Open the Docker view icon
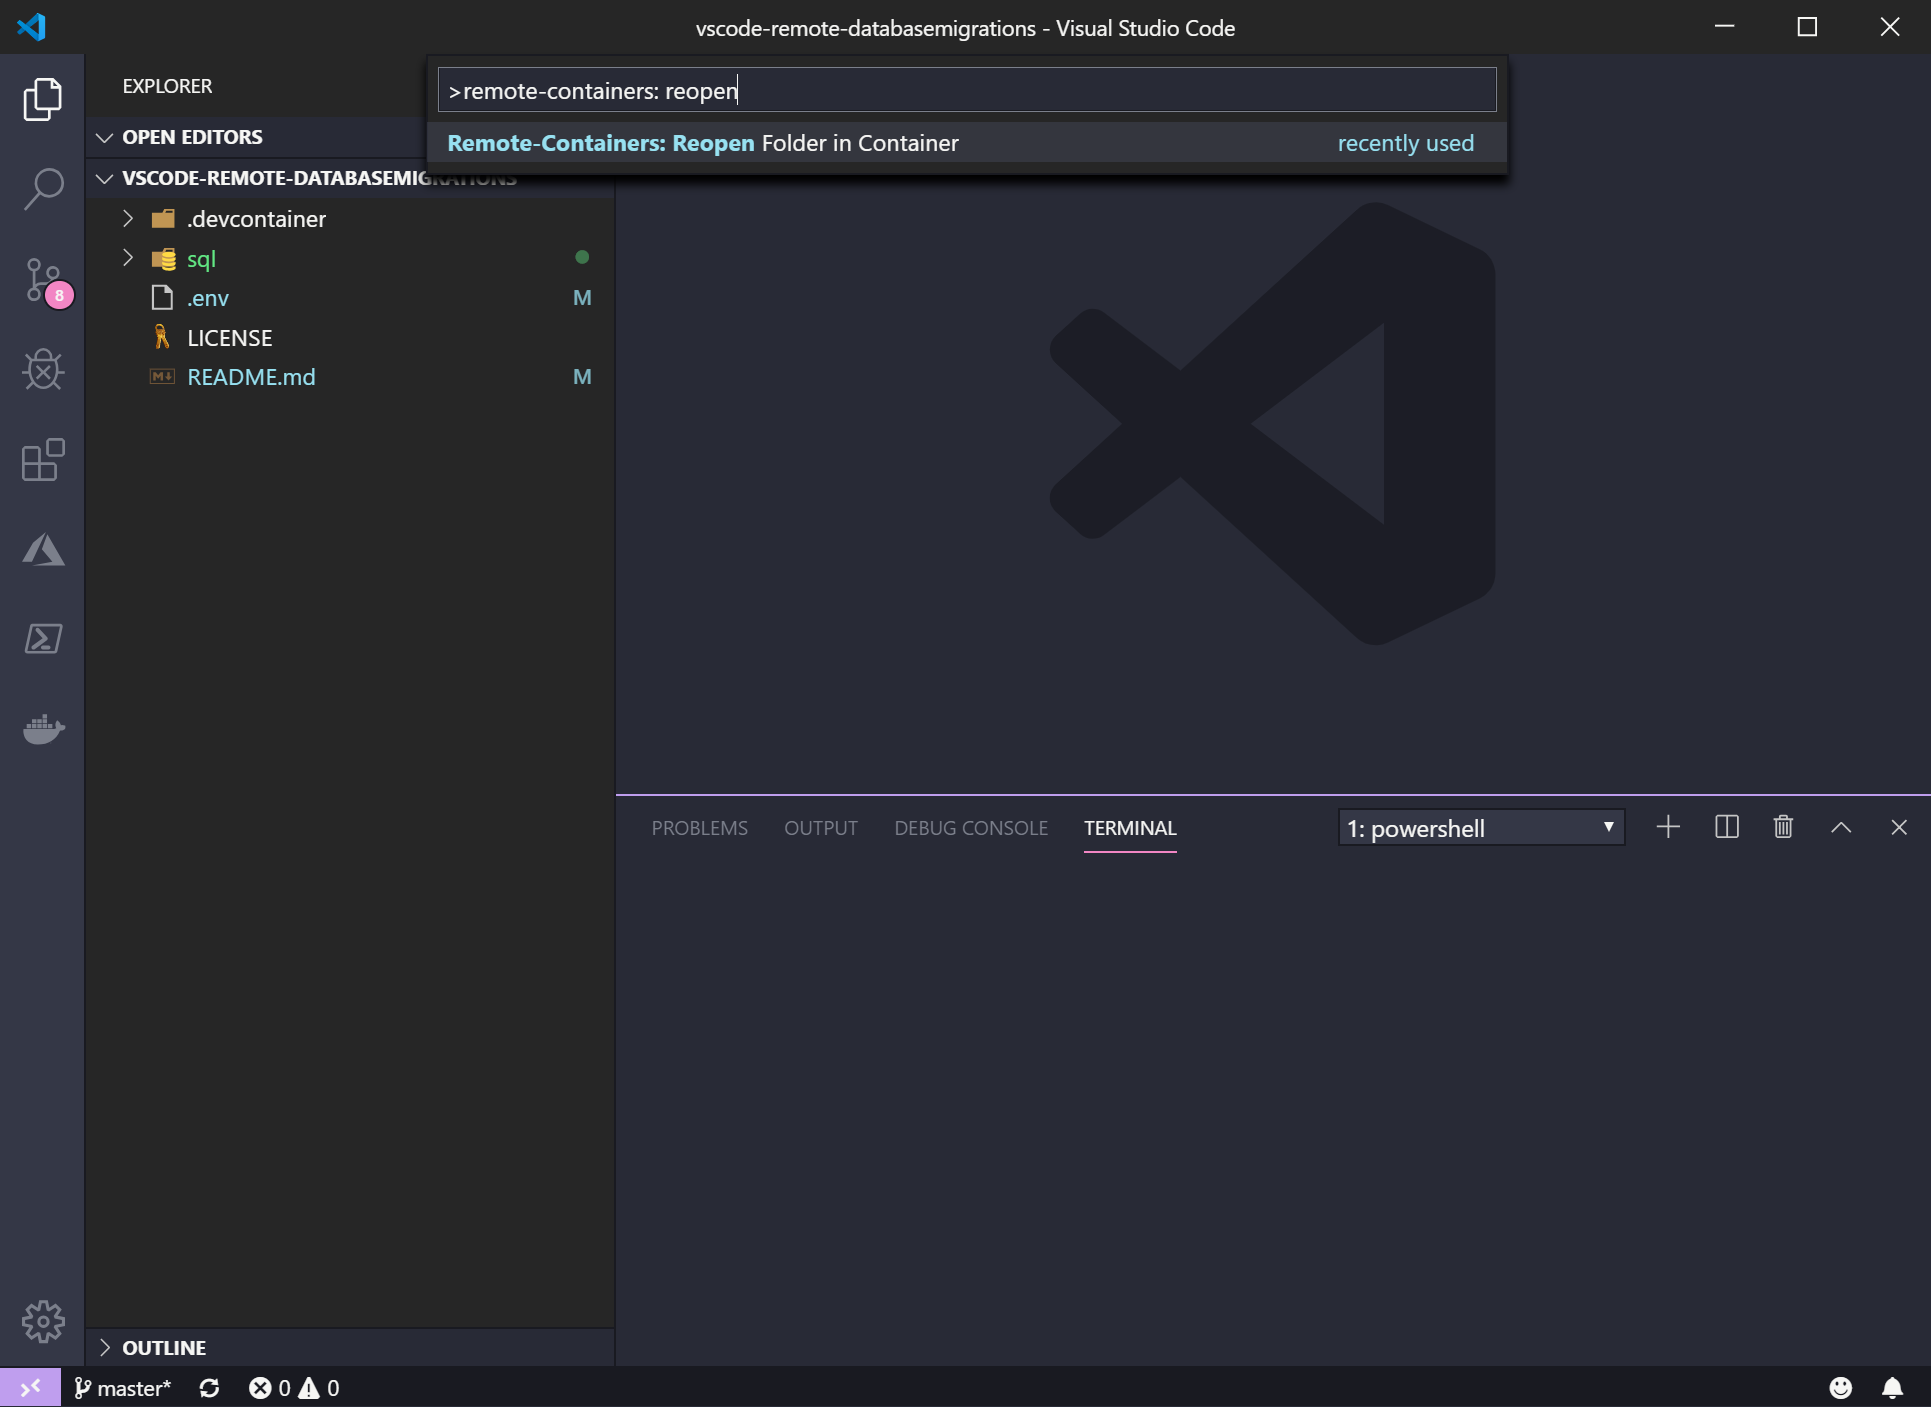 43,729
